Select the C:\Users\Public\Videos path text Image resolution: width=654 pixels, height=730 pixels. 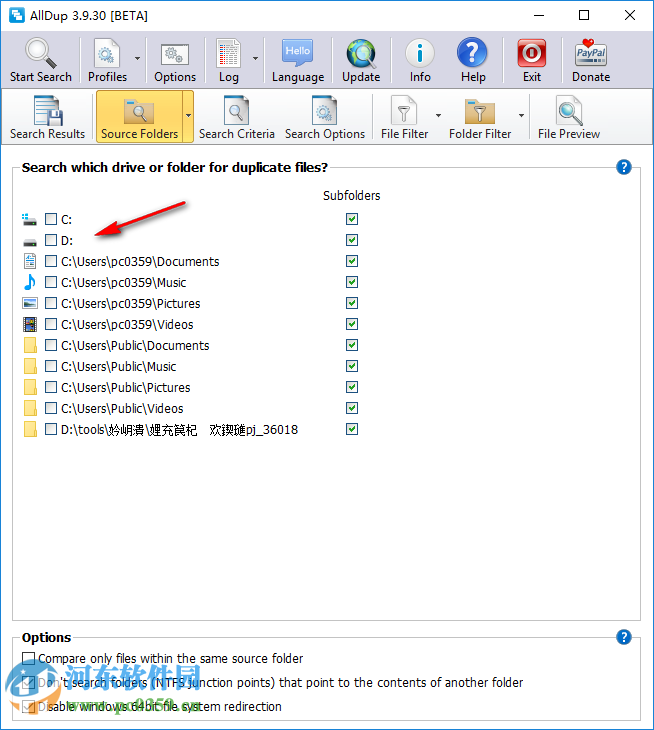122,408
